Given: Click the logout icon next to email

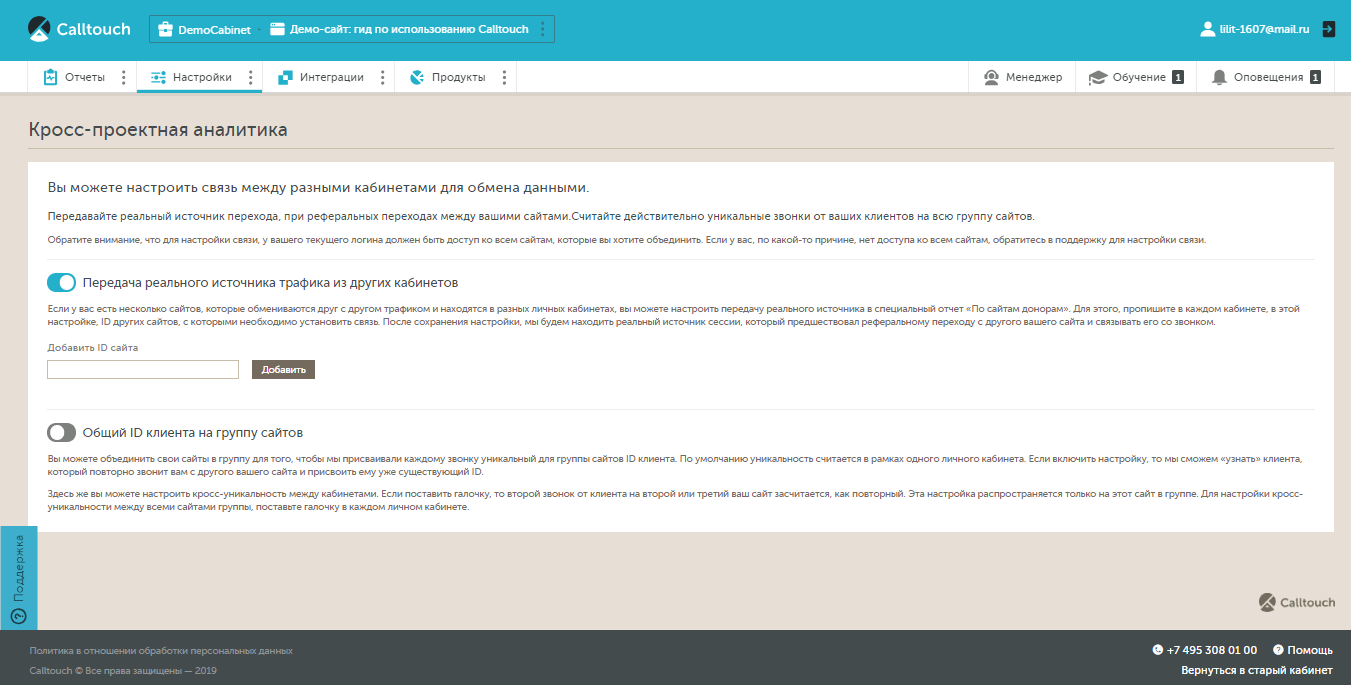Looking at the screenshot, I should [x=1328, y=29].
